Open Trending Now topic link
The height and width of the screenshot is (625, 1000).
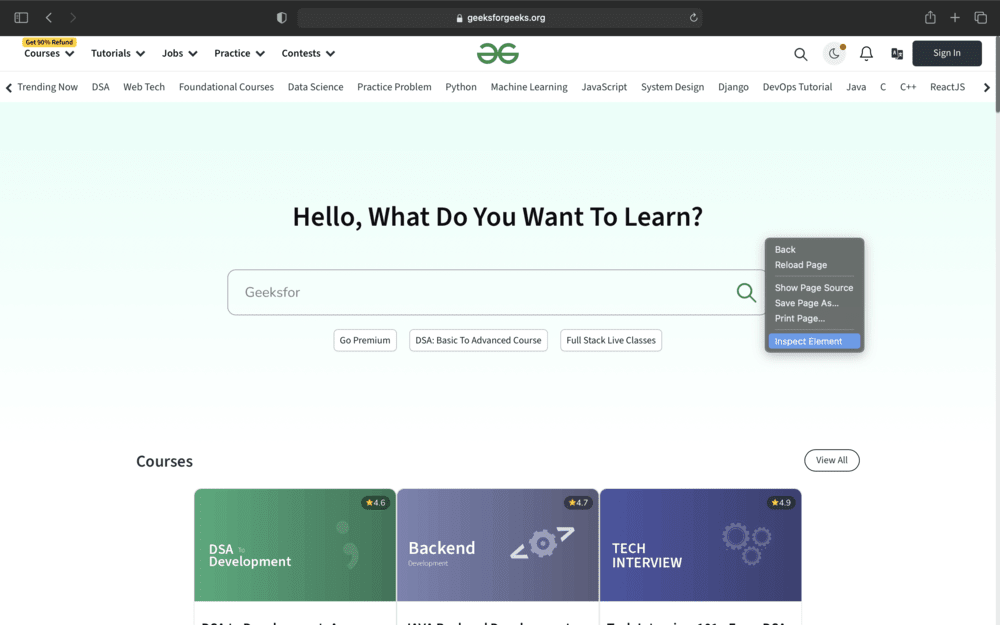click(47, 87)
